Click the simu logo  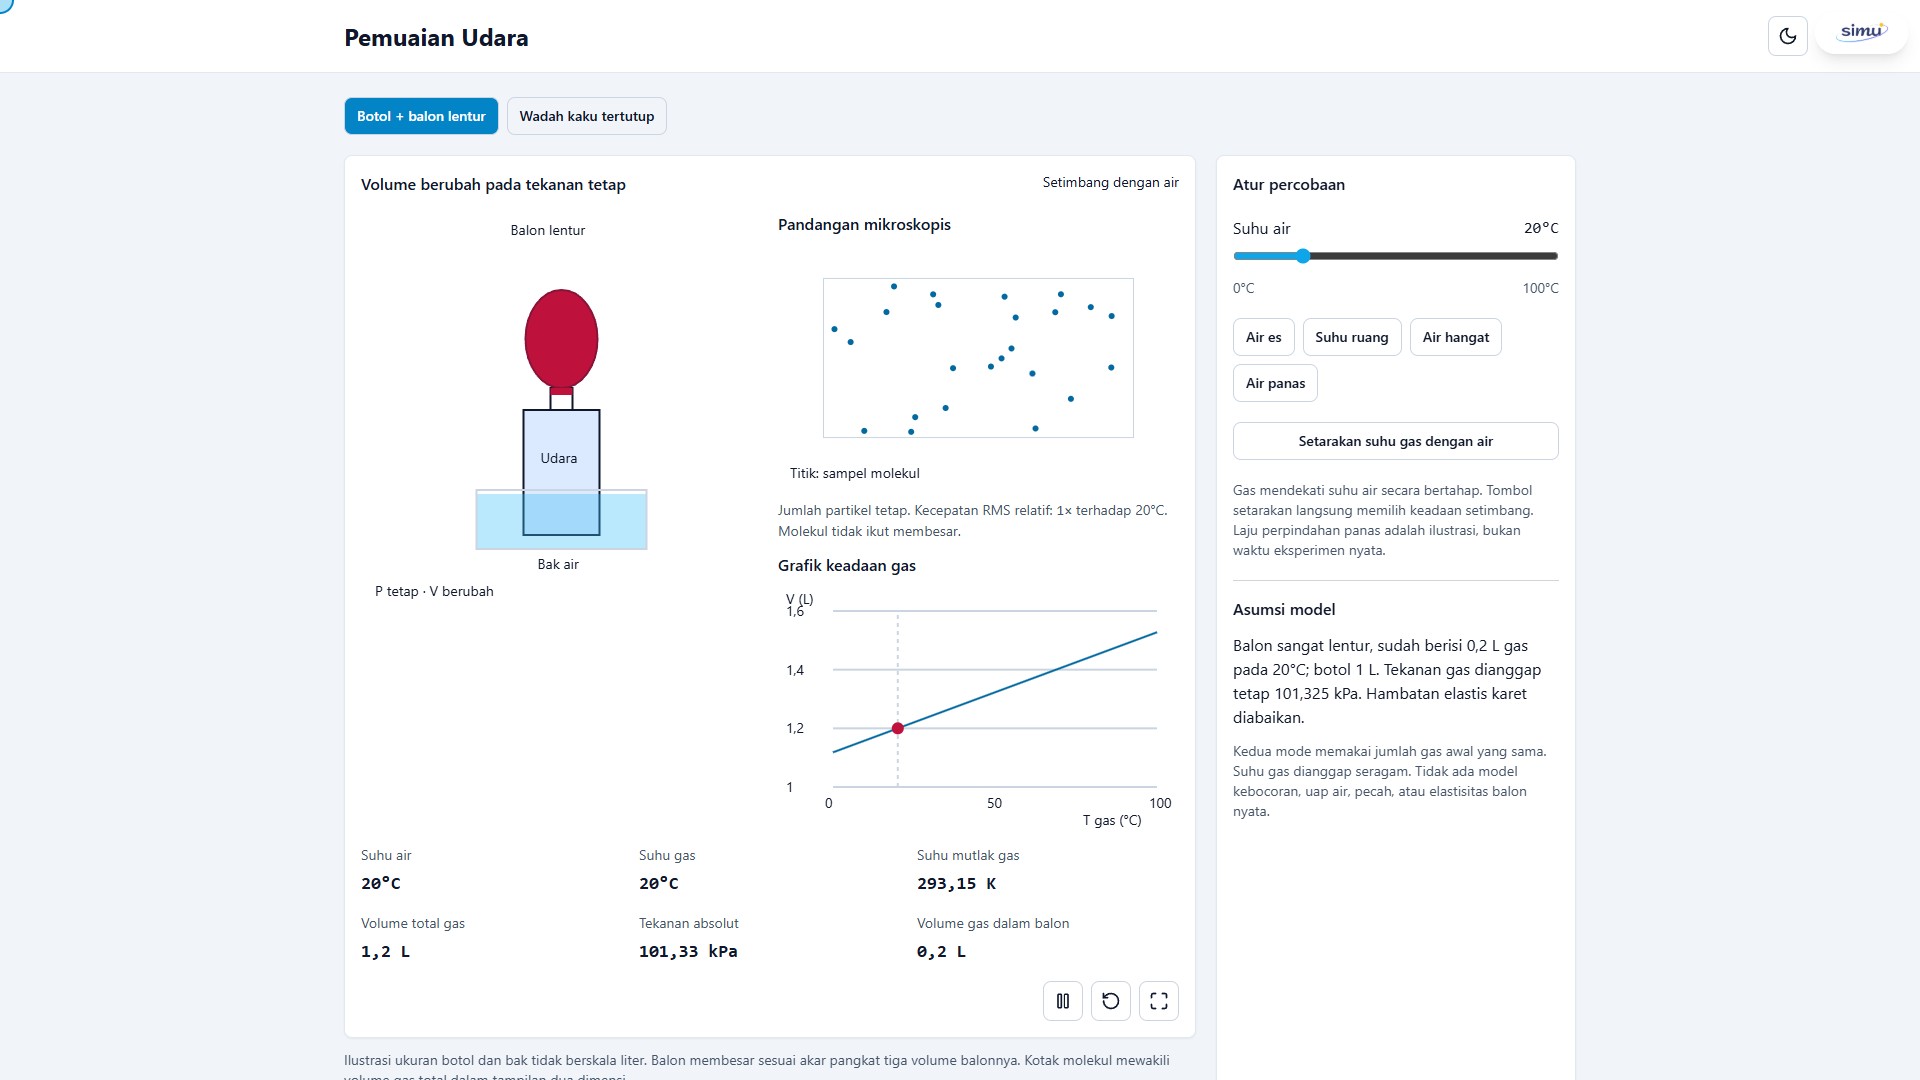click(x=1862, y=32)
